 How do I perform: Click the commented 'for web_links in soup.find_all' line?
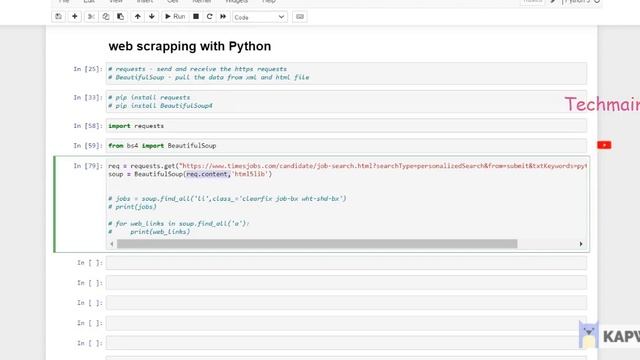pyautogui.click(x=179, y=224)
